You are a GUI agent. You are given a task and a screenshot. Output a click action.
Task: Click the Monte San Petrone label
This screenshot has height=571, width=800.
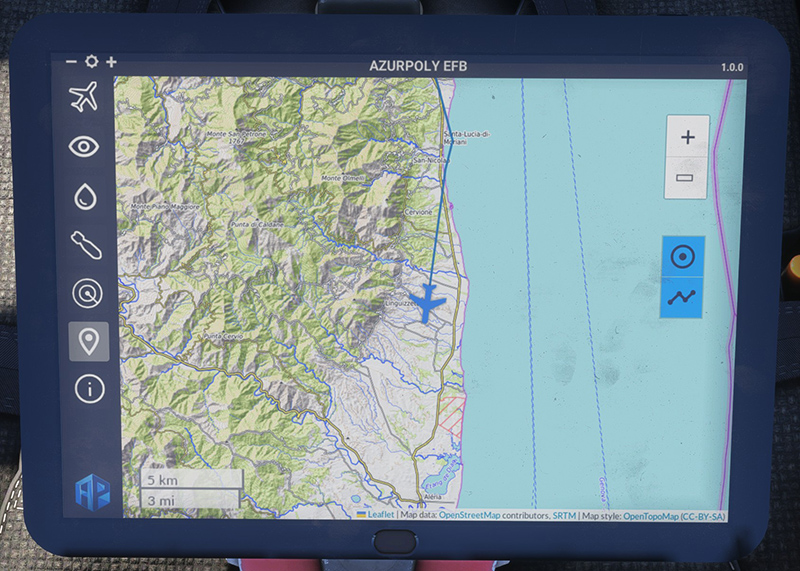coord(236,137)
